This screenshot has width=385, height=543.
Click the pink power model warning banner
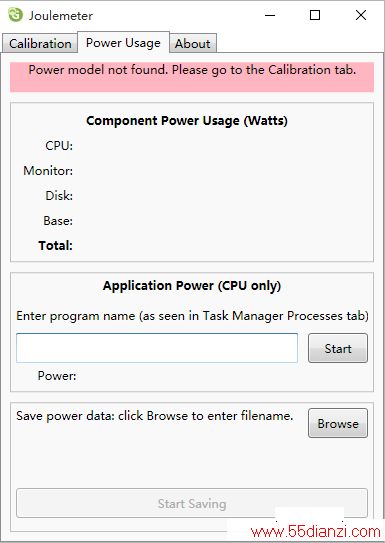coord(192,77)
